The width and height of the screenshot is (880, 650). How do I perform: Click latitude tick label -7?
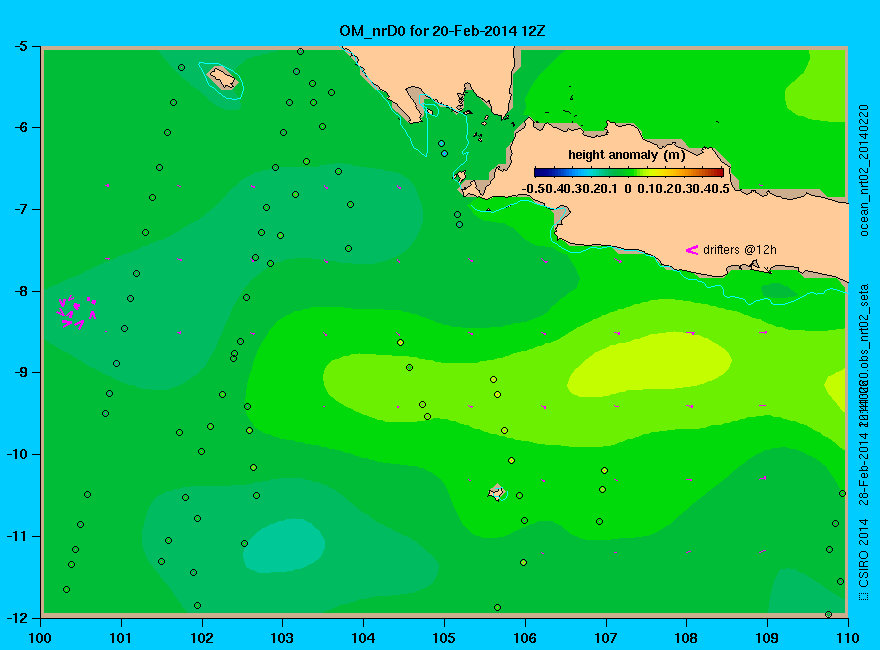coord(20,209)
